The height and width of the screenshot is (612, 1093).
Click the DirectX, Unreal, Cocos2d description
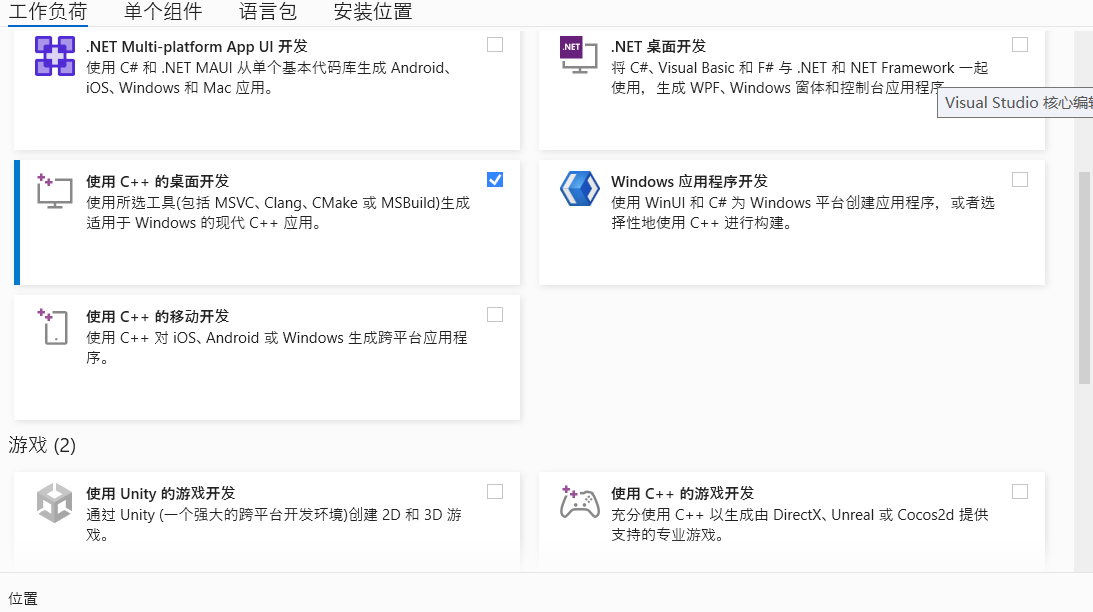800,525
